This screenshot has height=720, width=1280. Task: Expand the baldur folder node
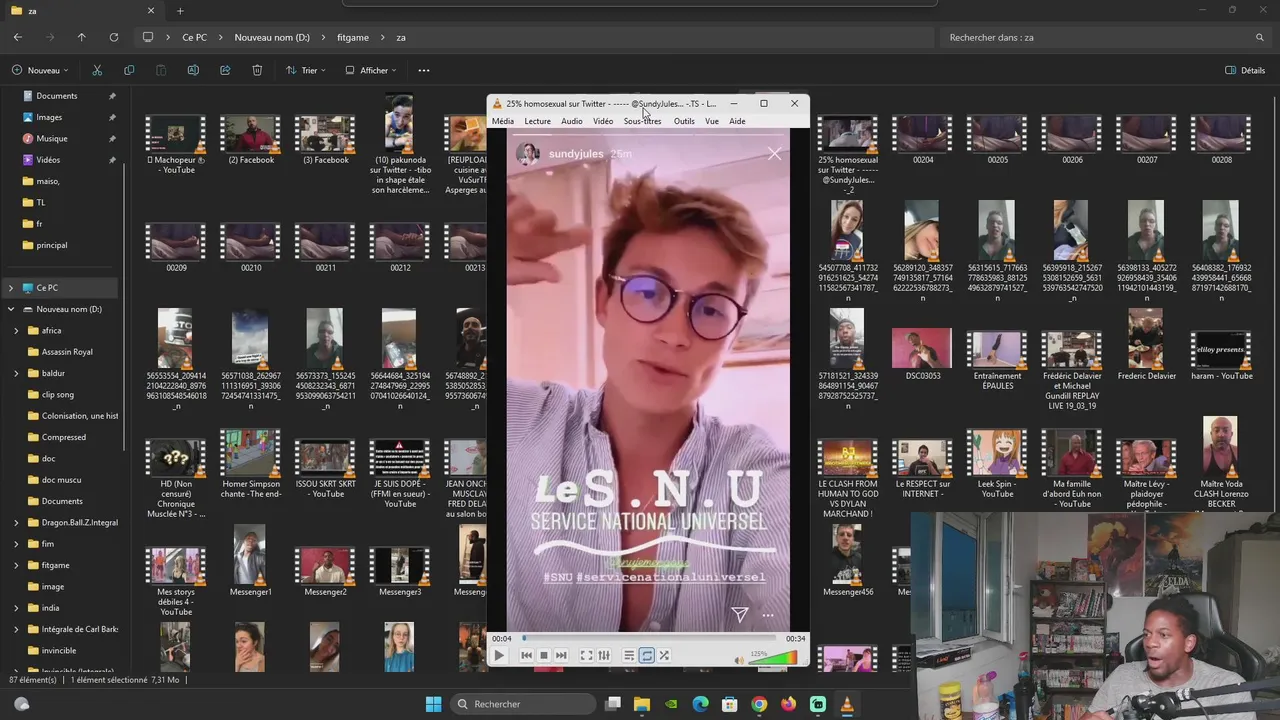16,373
